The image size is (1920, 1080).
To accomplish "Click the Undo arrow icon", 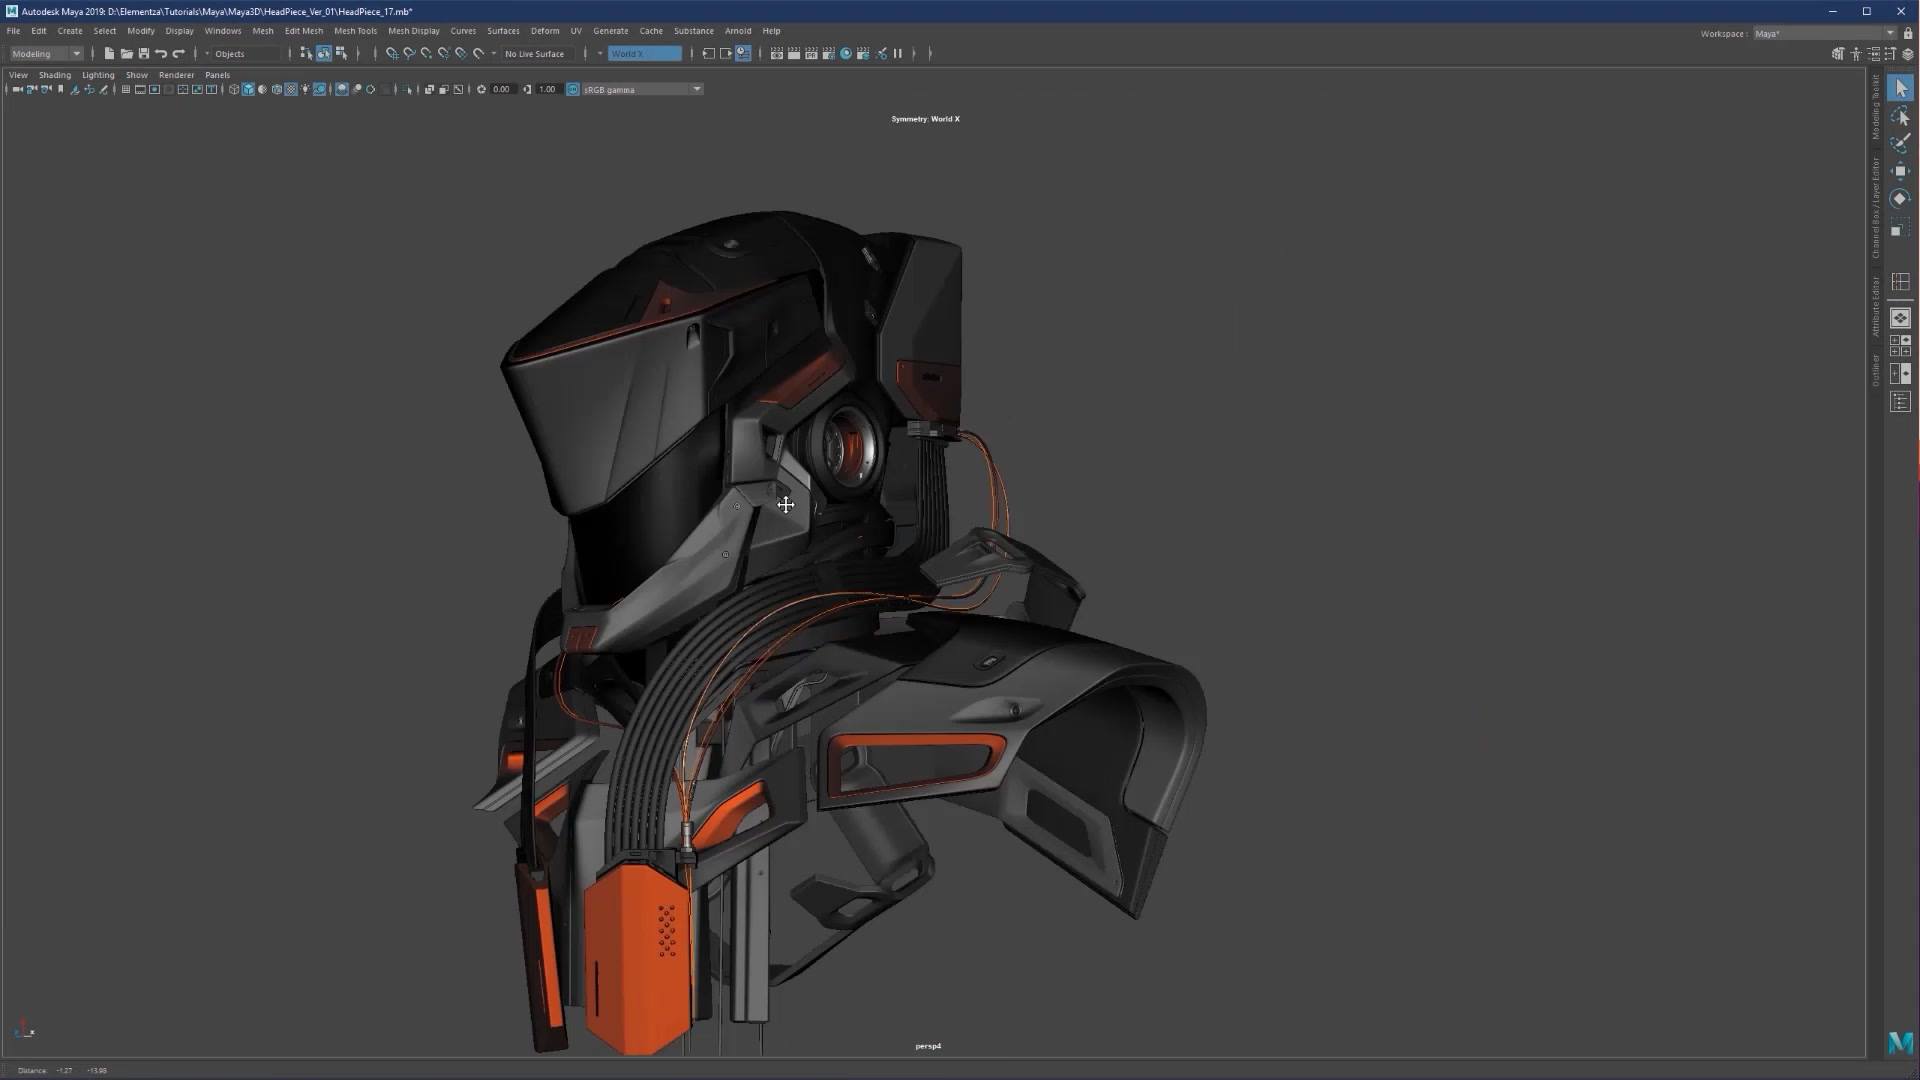I will click(161, 54).
